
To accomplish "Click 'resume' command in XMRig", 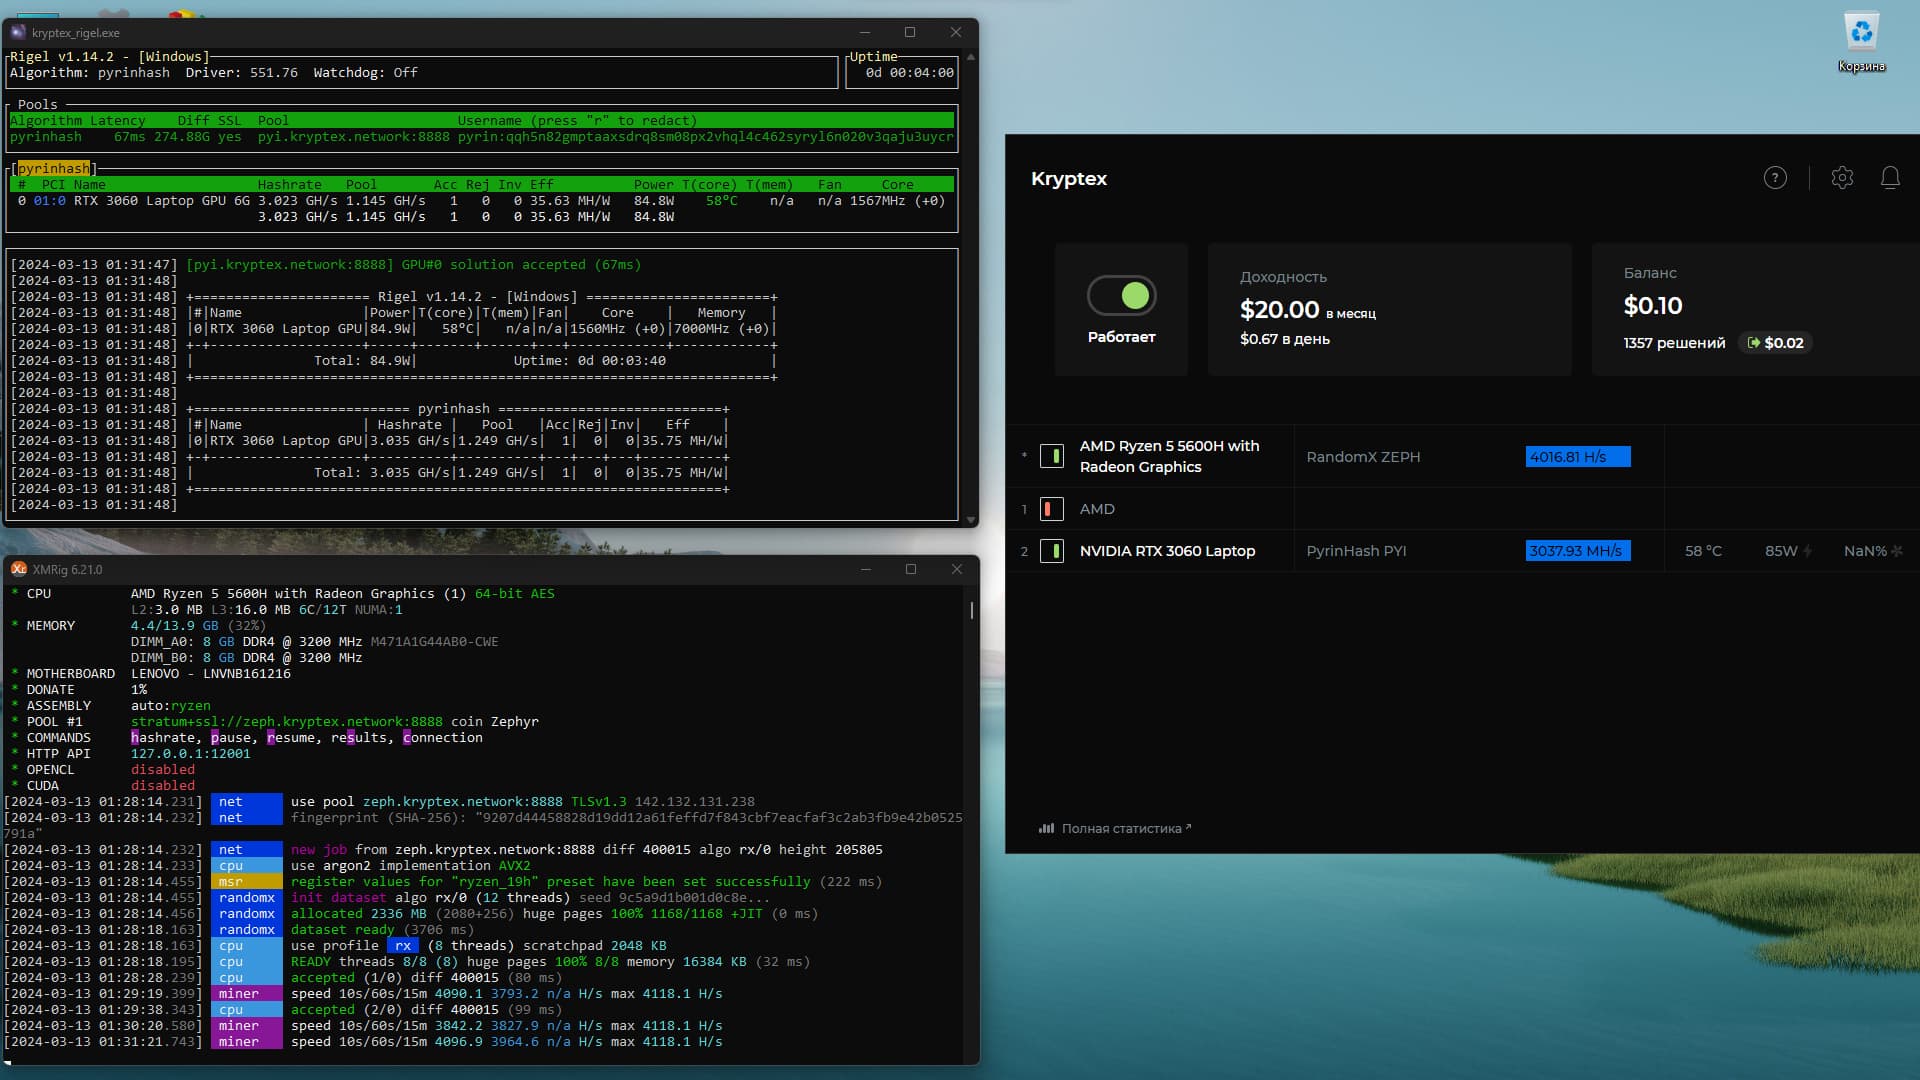I will (x=291, y=737).
